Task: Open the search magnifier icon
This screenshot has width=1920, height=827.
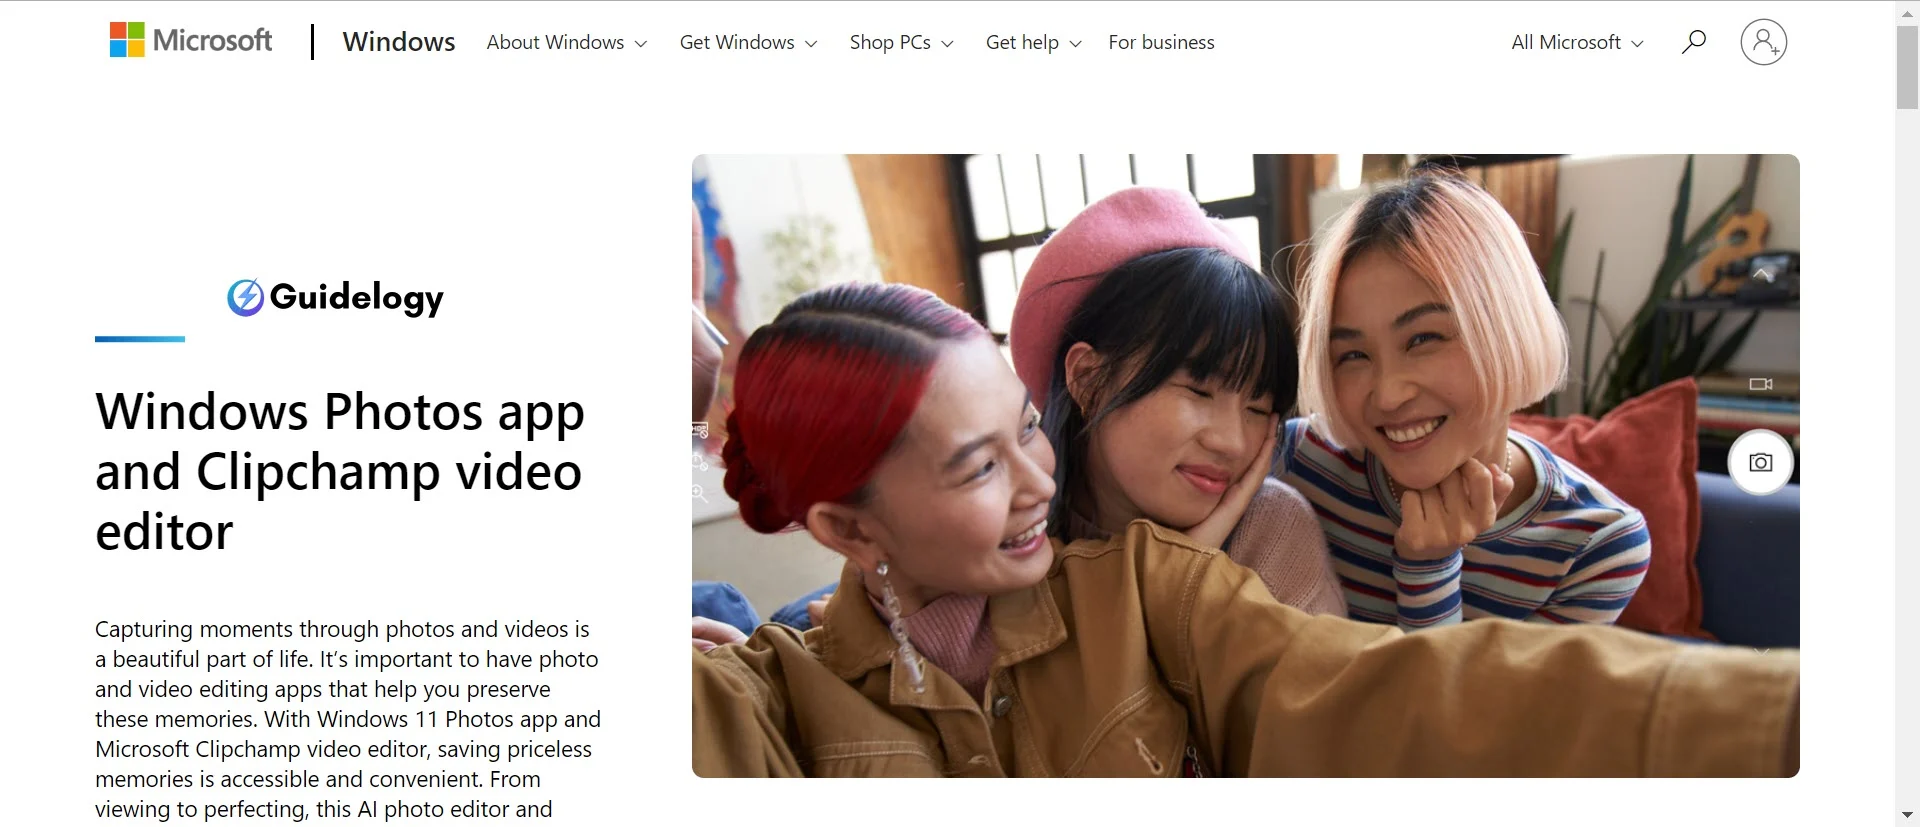Action: 1693,42
